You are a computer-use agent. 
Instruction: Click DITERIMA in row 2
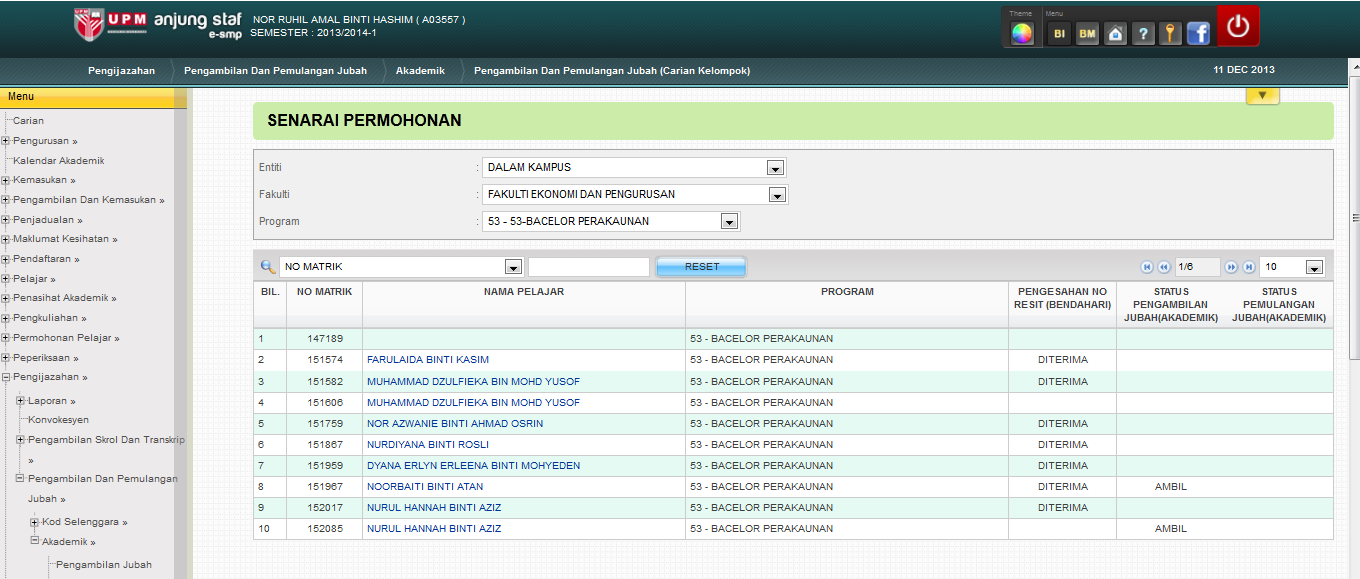coord(1062,360)
